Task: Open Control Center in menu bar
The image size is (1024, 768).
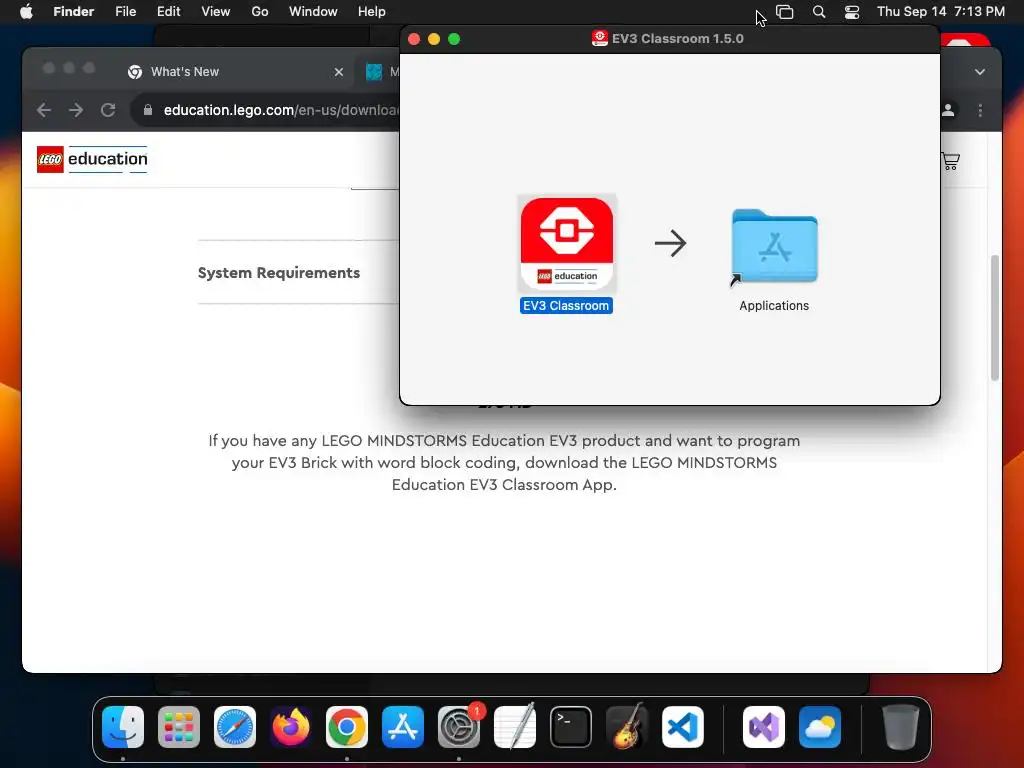Action: point(852,12)
